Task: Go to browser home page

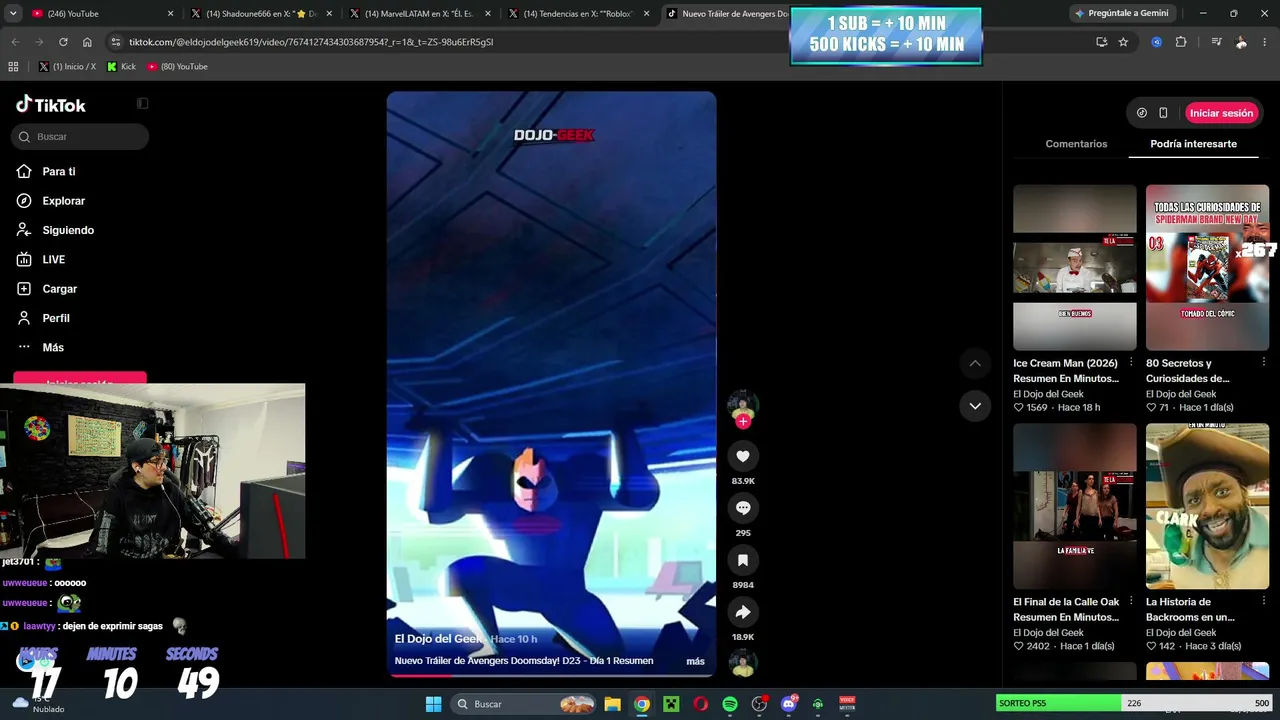Action: point(87,42)
